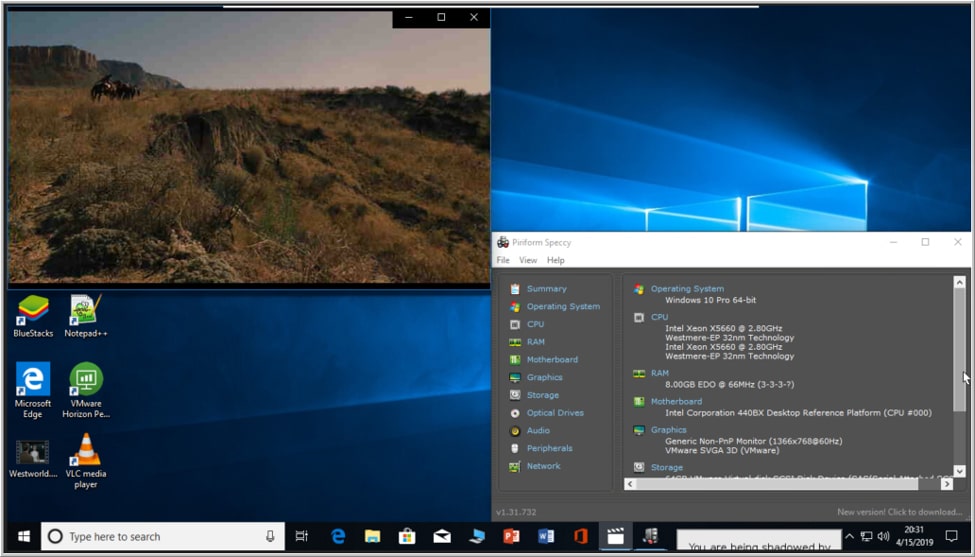This screenshot has width=975, height=557.
Task: Click the Cortana microphone icon
Action: click(x=270, y=536)
